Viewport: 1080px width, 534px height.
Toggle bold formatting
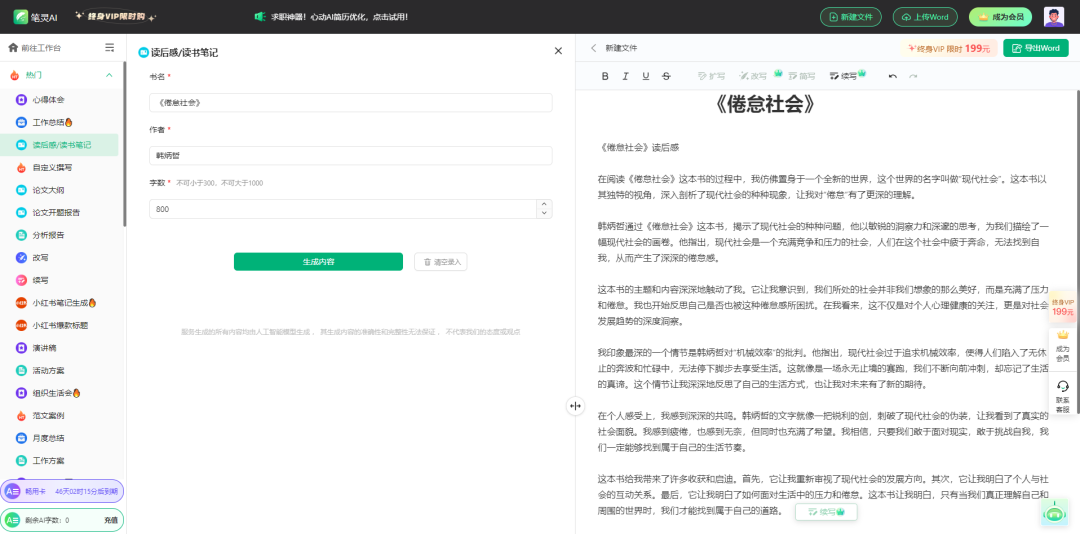click(x=605, y=76)
